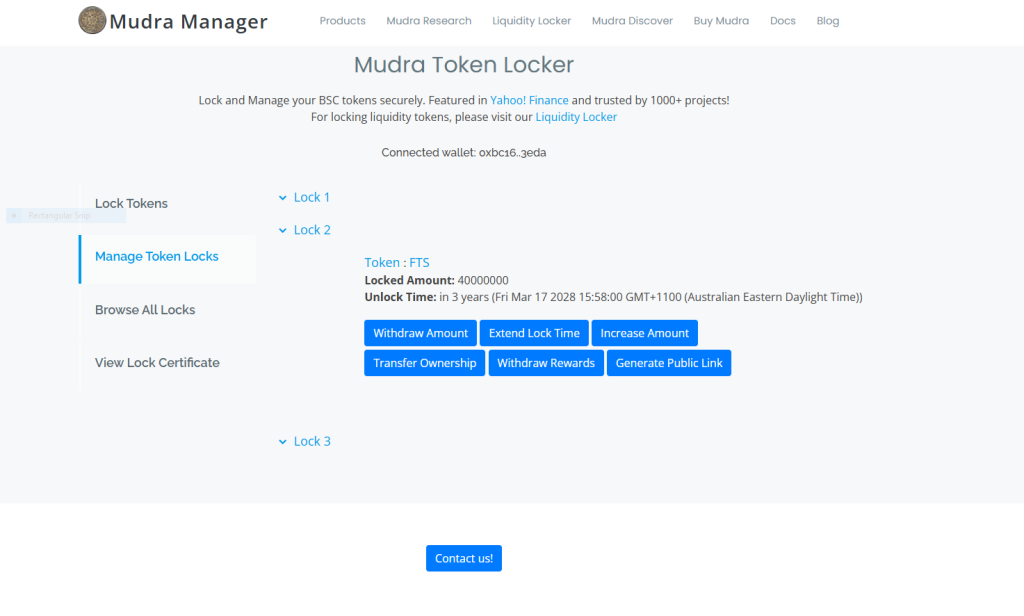Open the Lock 3 entry
Screen dimensions: 1024x616
(x=312, y=442)
